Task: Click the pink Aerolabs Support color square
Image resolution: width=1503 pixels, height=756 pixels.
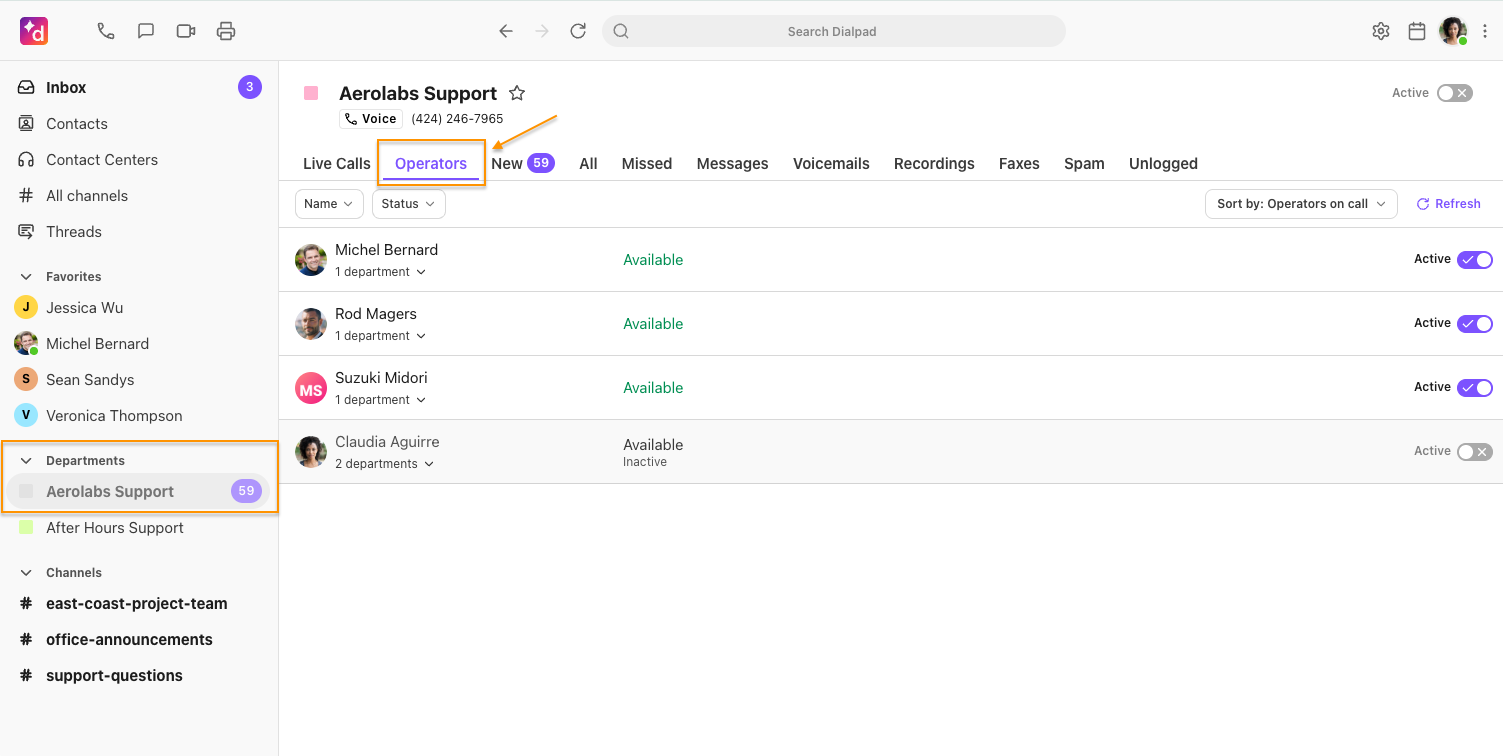Action: tap(311, 93)
